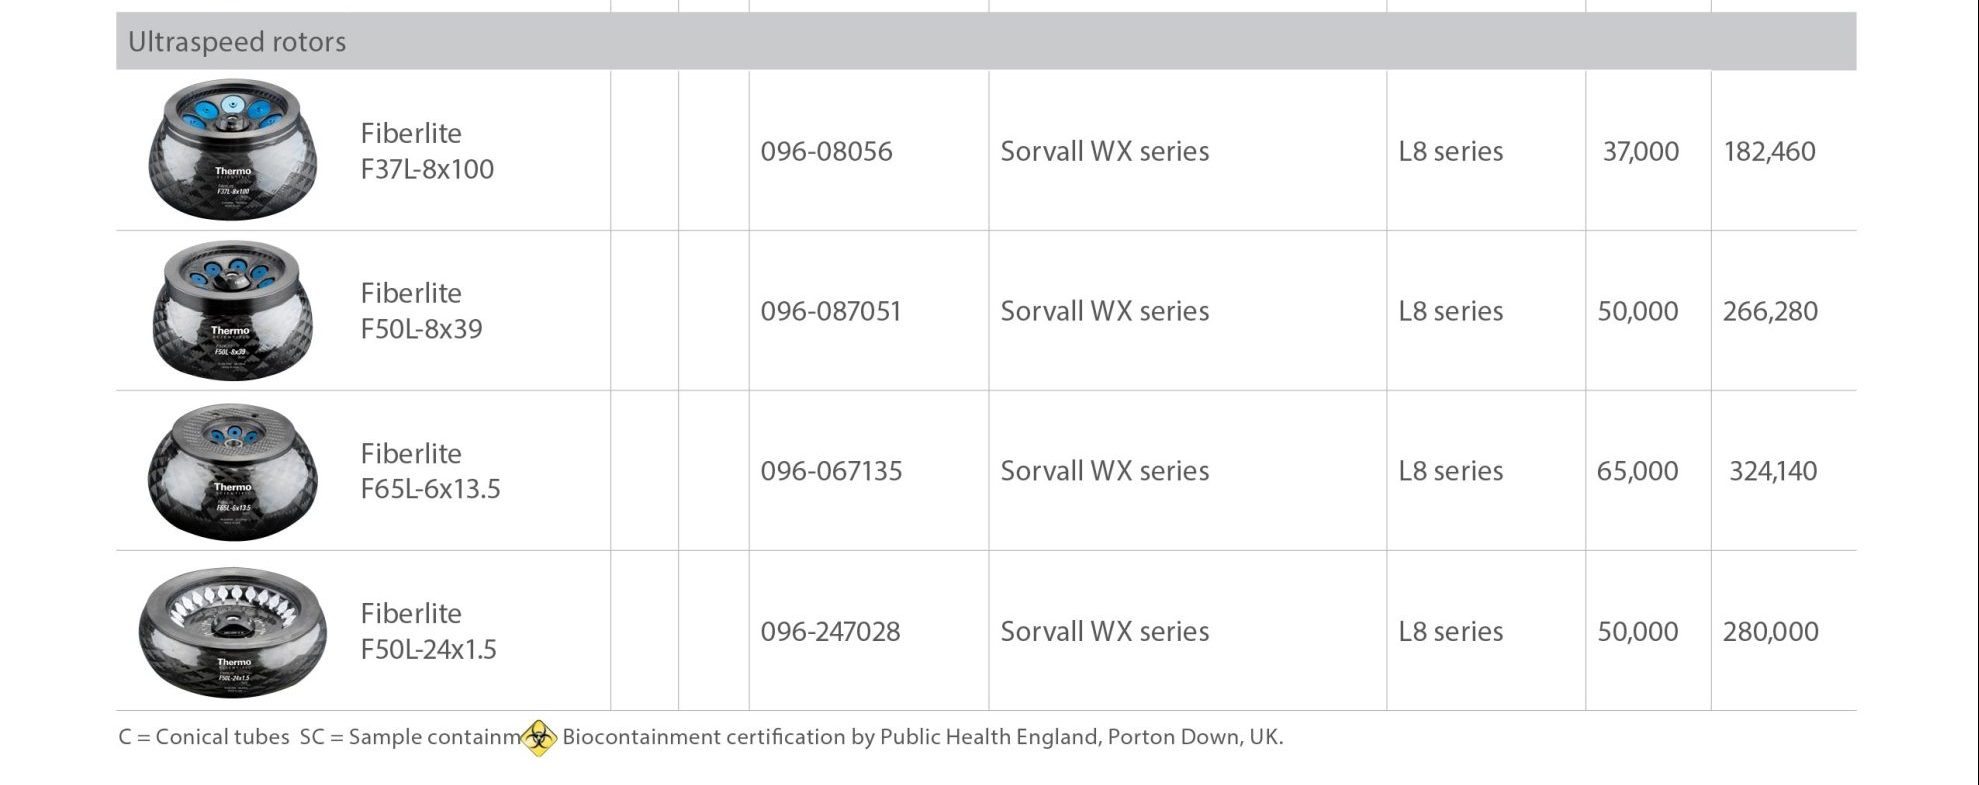Click the 280,000 RCF value
This screenshot has width=1979, height=785.
[1770, 631]
